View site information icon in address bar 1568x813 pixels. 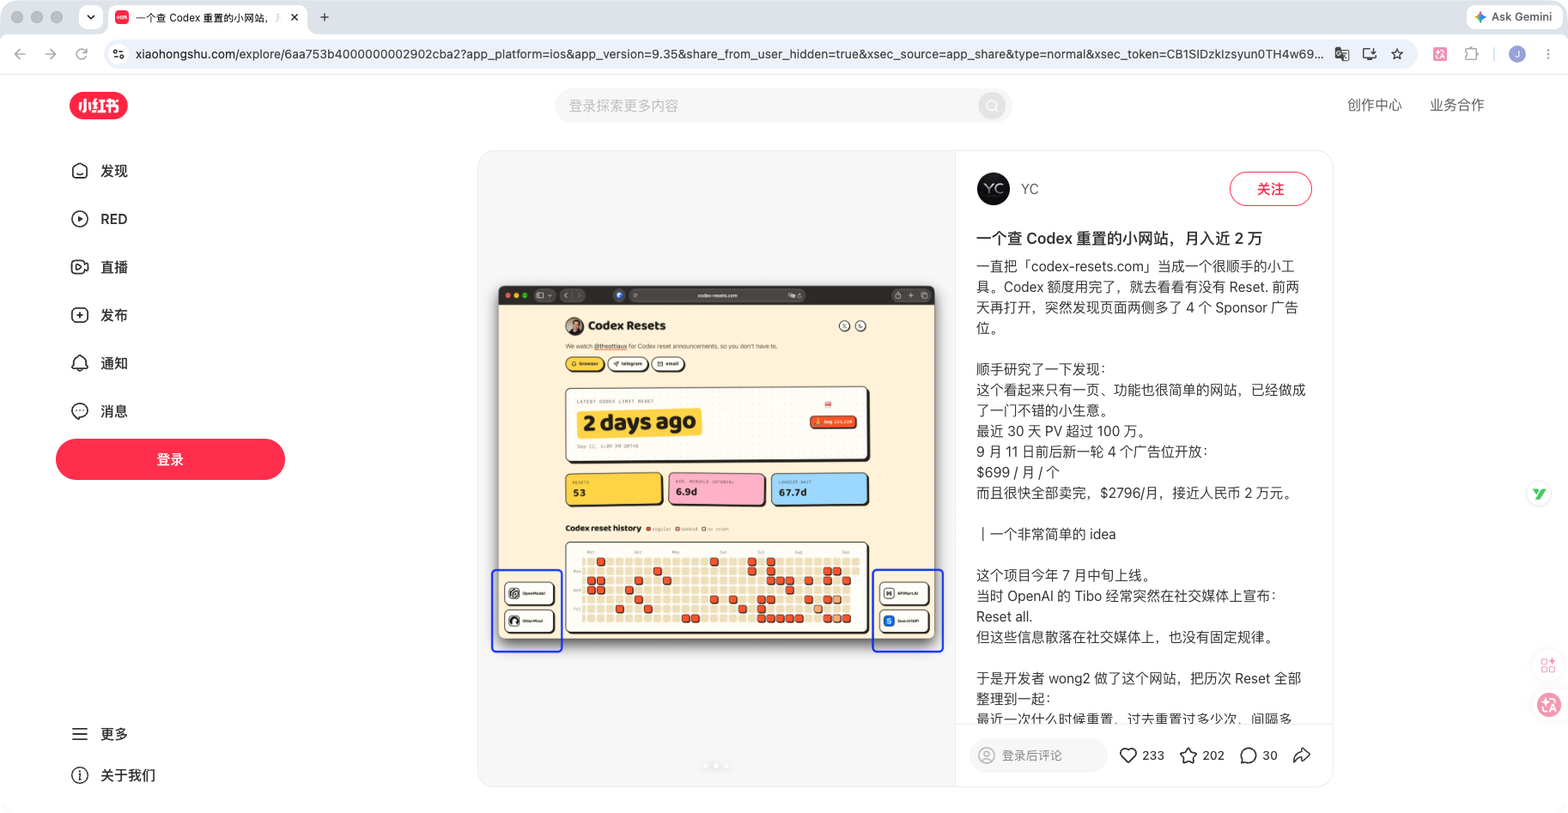[119, 54]
